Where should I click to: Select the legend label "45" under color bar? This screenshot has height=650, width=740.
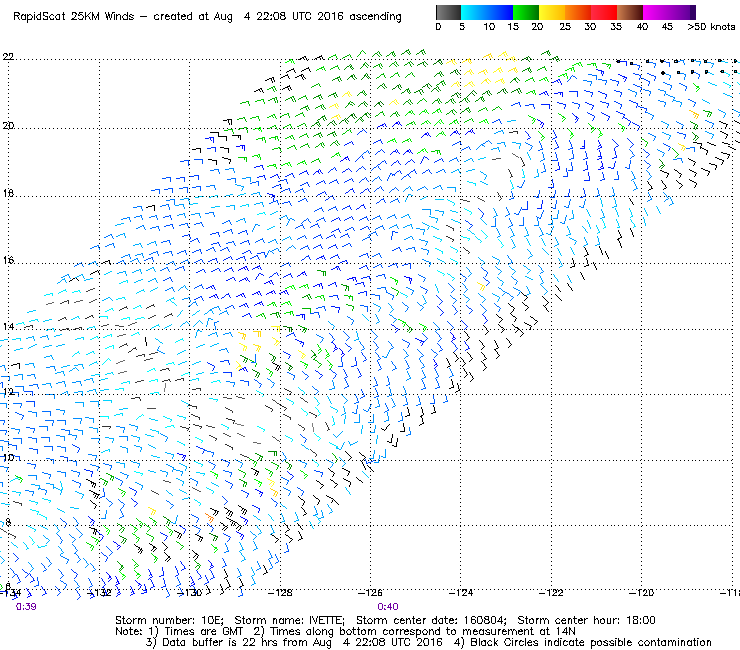tap(667, 27)
